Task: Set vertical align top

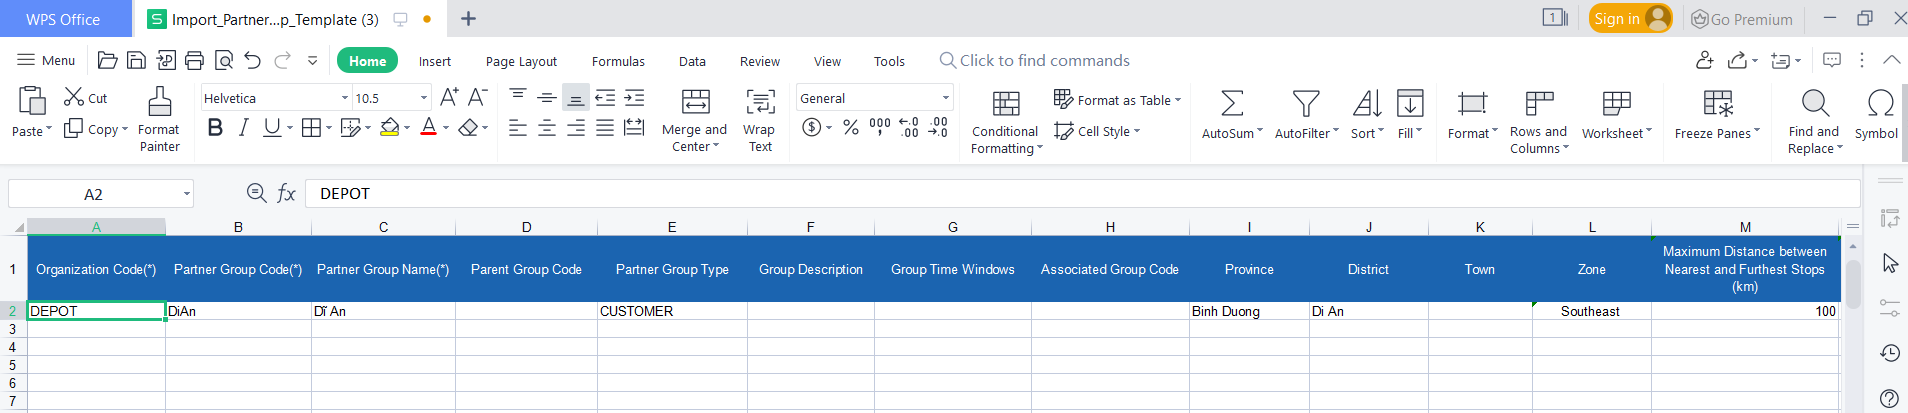Action: 518,97
